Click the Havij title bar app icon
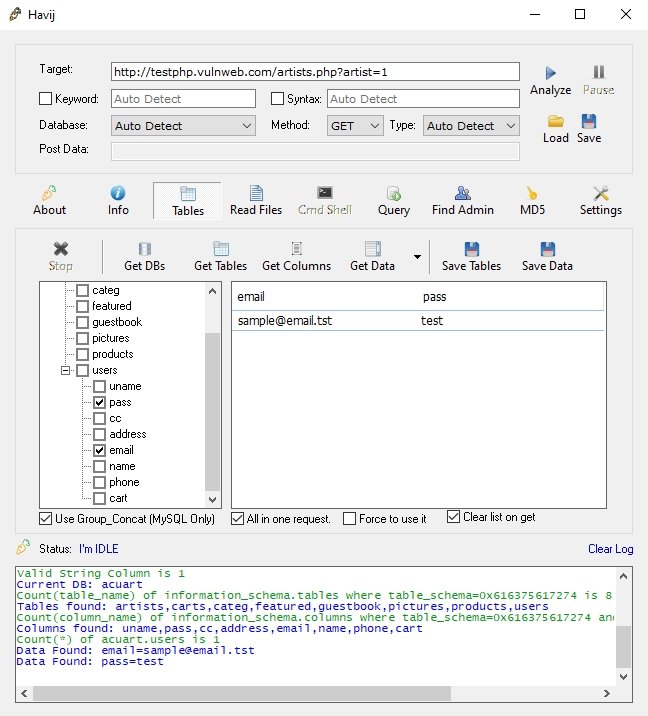 [x=15, y=15]
